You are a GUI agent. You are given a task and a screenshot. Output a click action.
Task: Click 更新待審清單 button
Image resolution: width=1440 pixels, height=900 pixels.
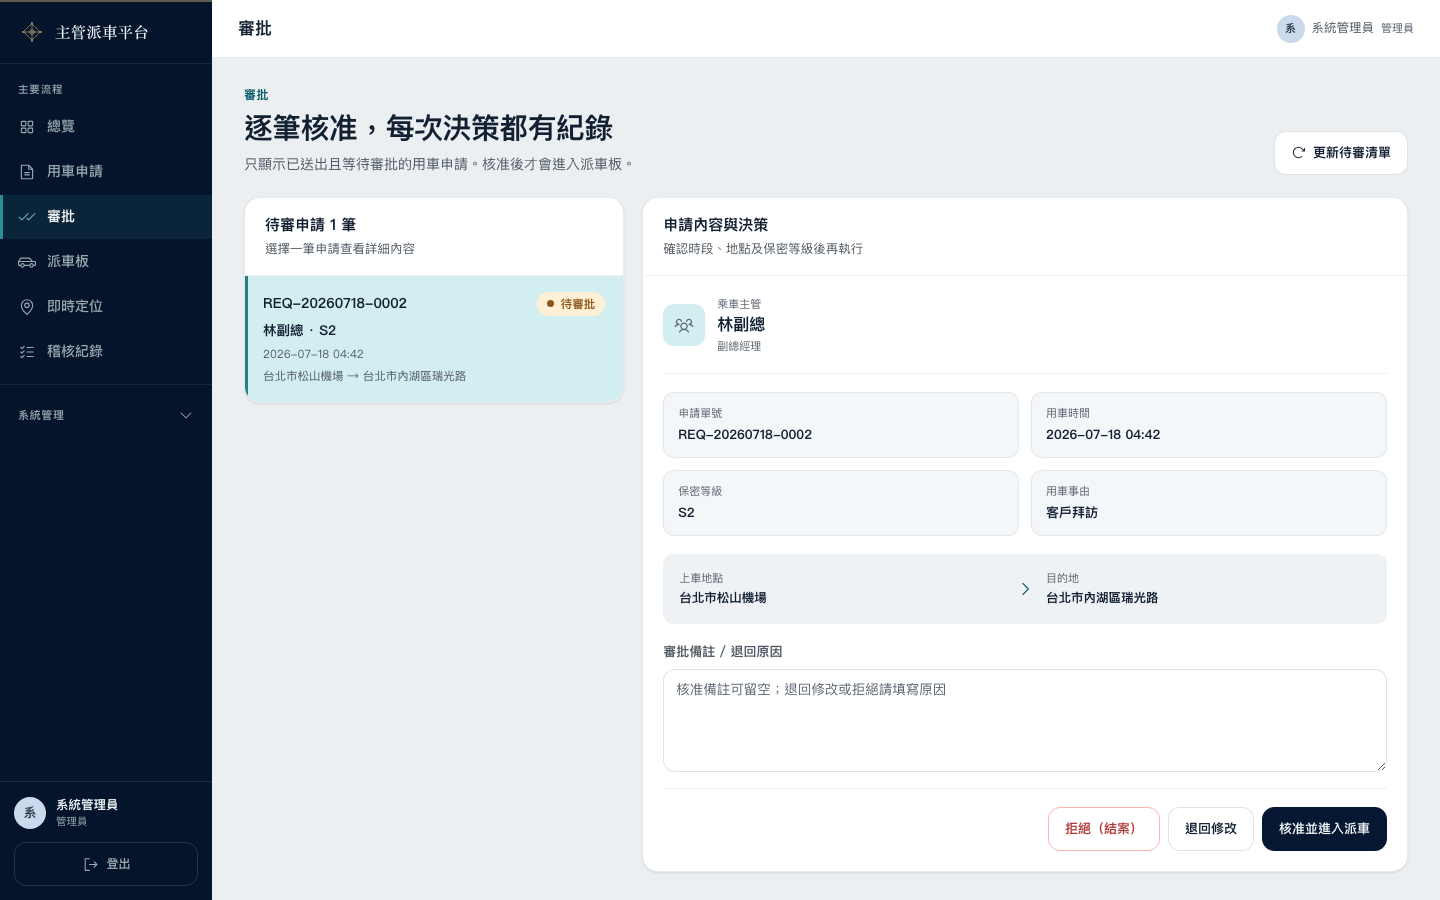pyautogui.click(x=1341, y=153)
